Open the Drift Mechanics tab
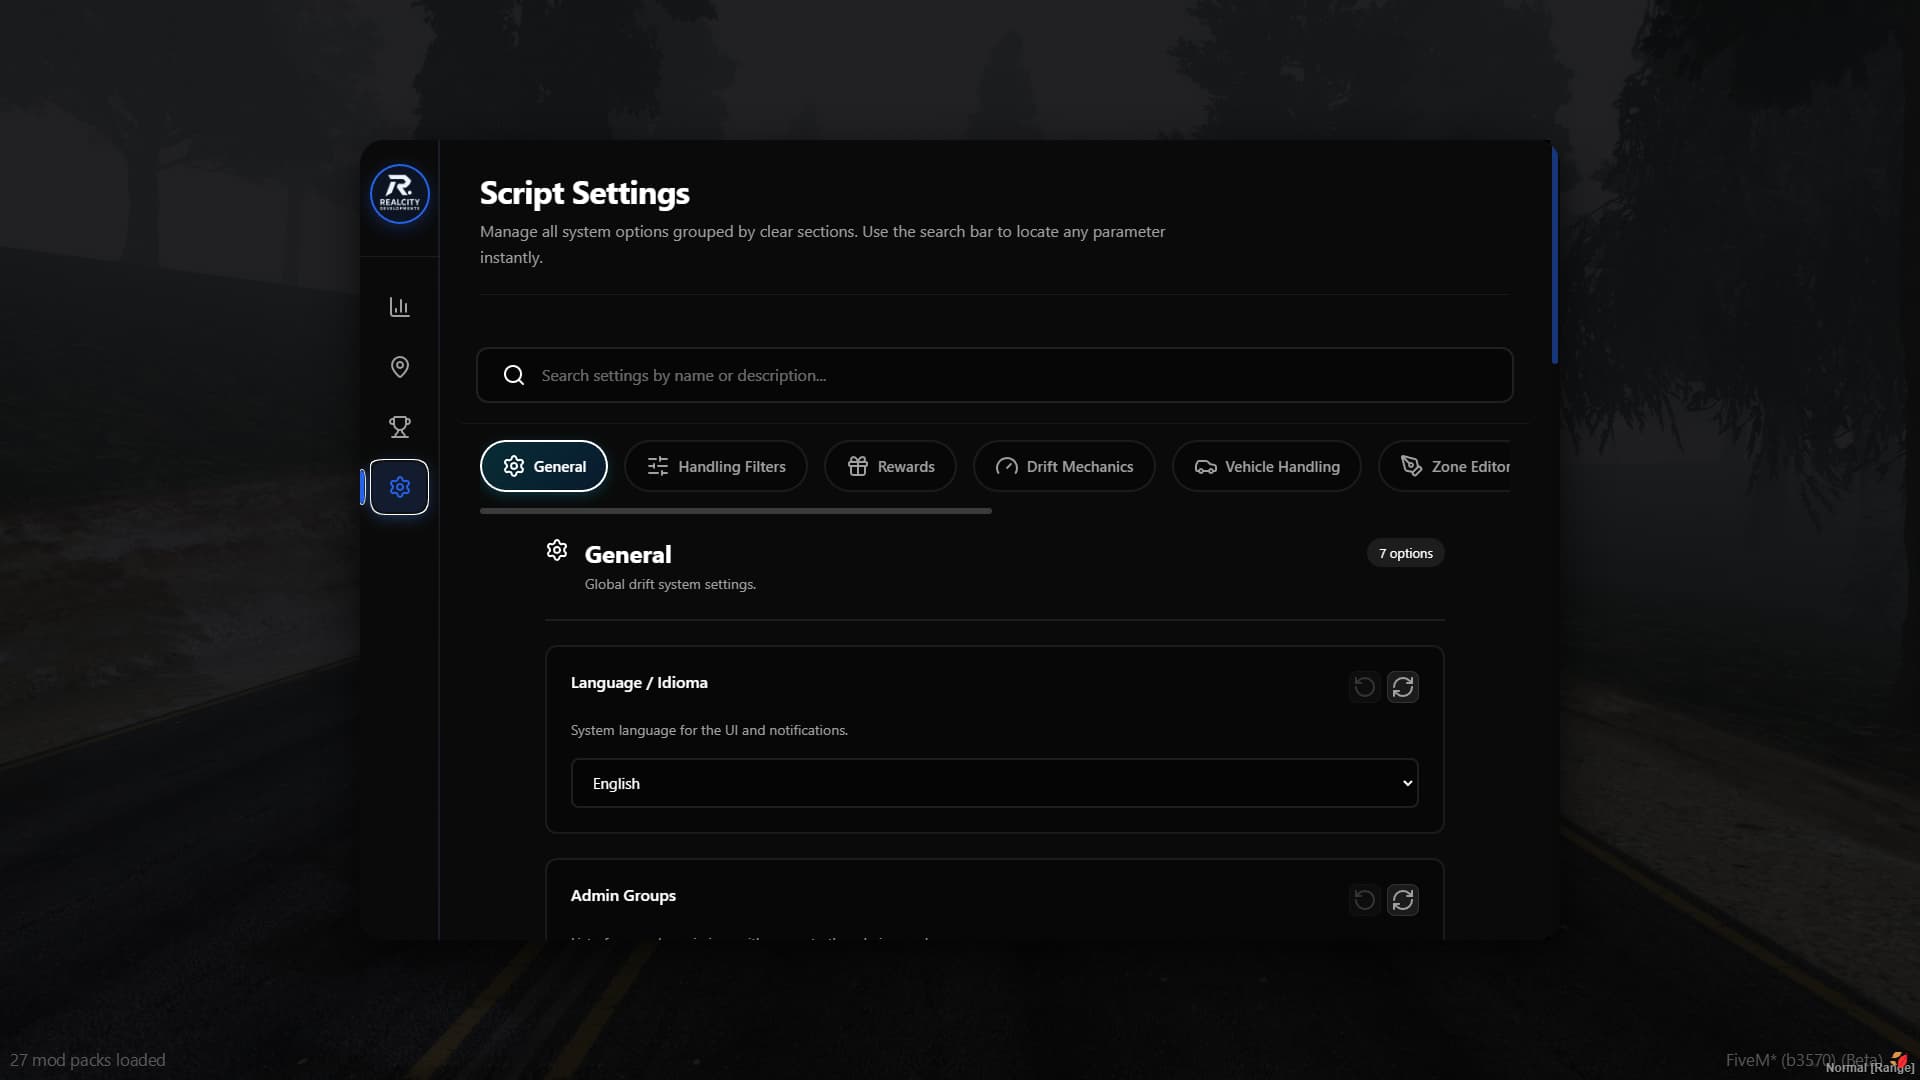 coord(1064,466)
